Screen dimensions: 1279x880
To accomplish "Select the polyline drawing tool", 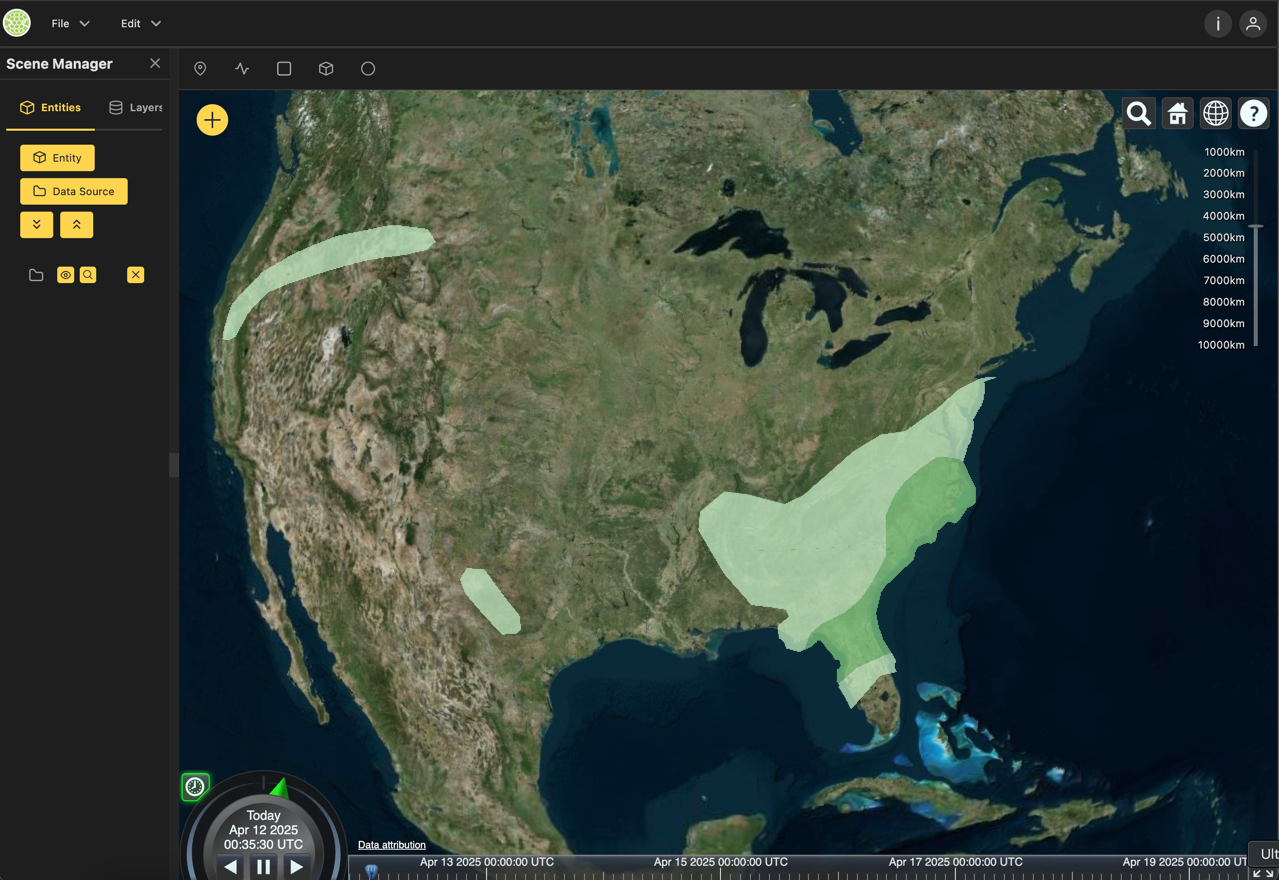I will click(x=242, y=69).
